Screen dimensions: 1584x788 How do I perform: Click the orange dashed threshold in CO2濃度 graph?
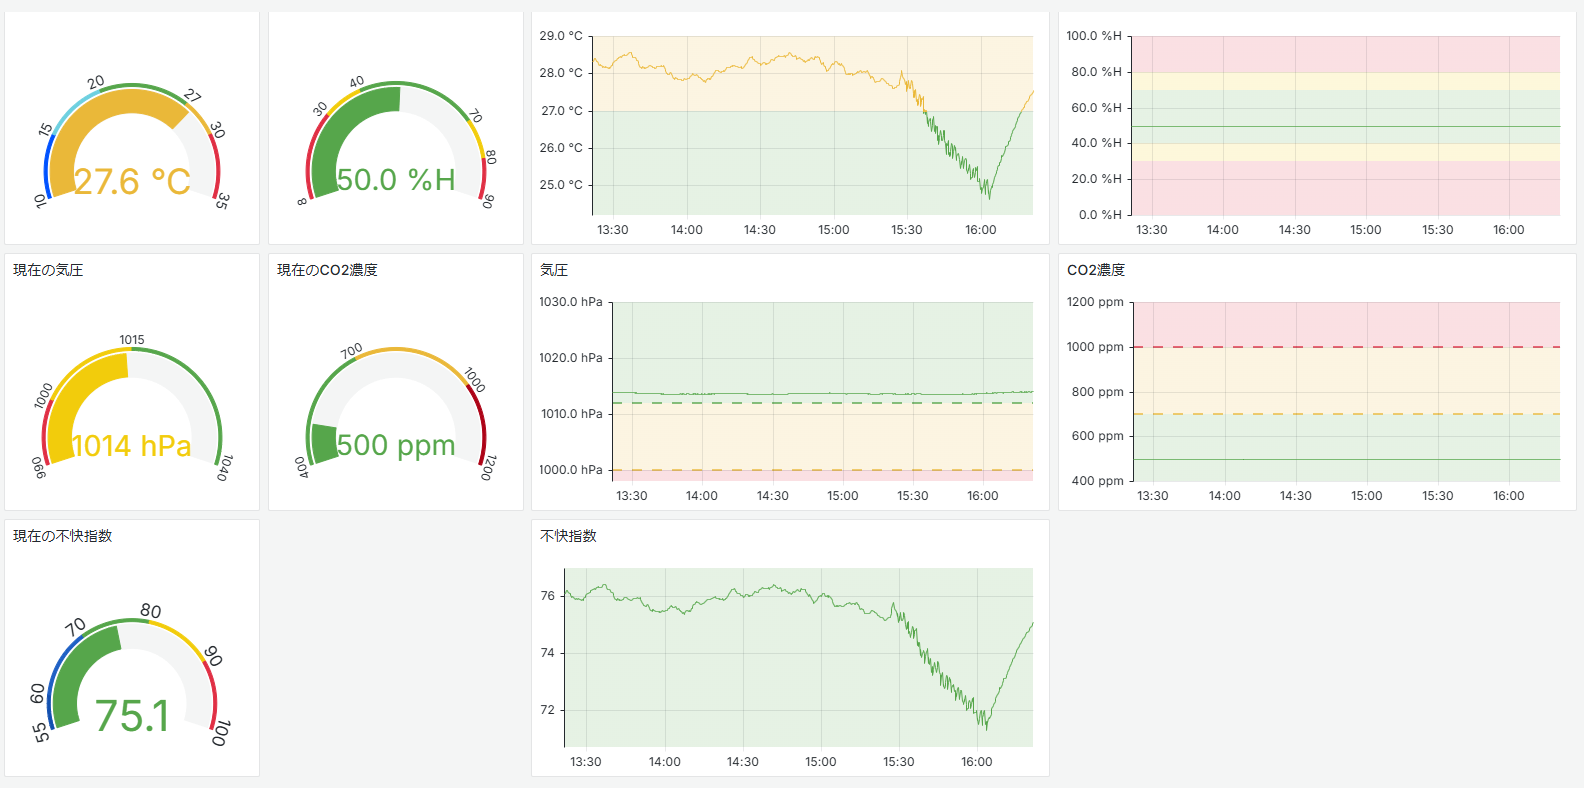[x=1346, y=414]
